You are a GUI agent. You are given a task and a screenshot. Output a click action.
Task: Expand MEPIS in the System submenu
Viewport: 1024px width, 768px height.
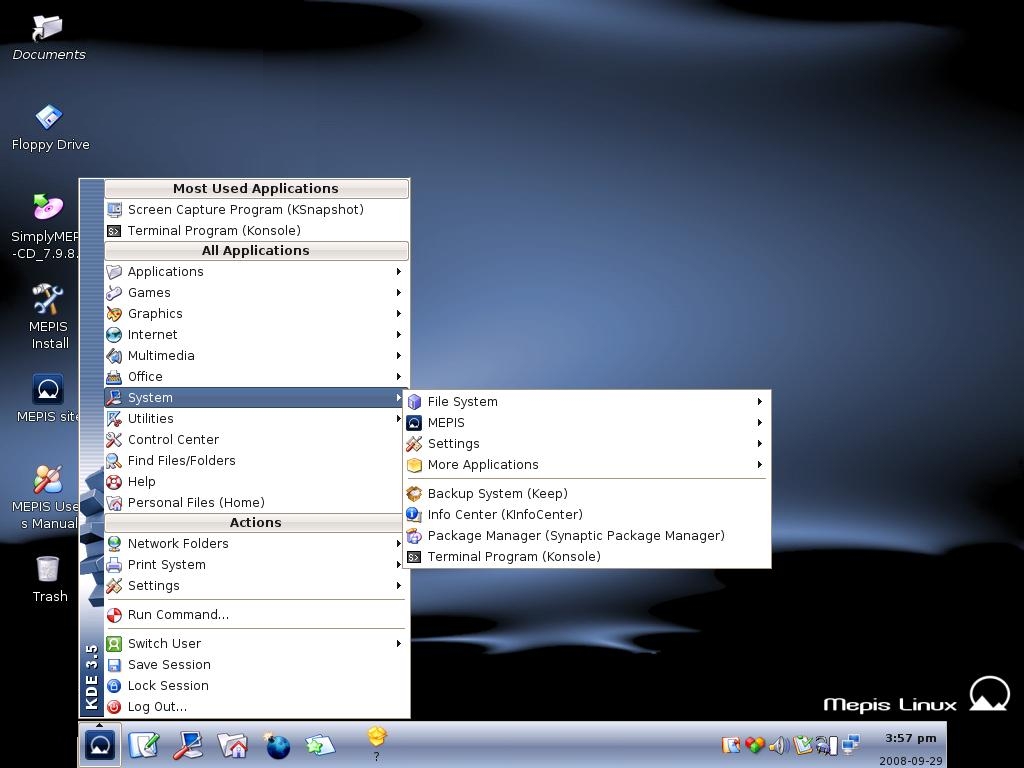pyautogui.click(x=586, y=423)
